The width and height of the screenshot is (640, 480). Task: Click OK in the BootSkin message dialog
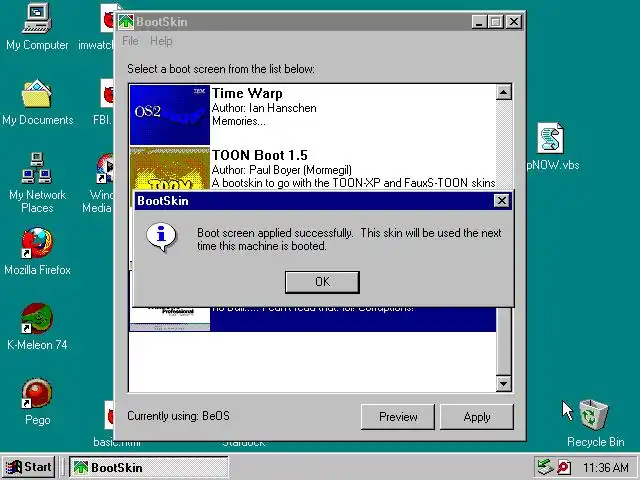coord(322,282)
